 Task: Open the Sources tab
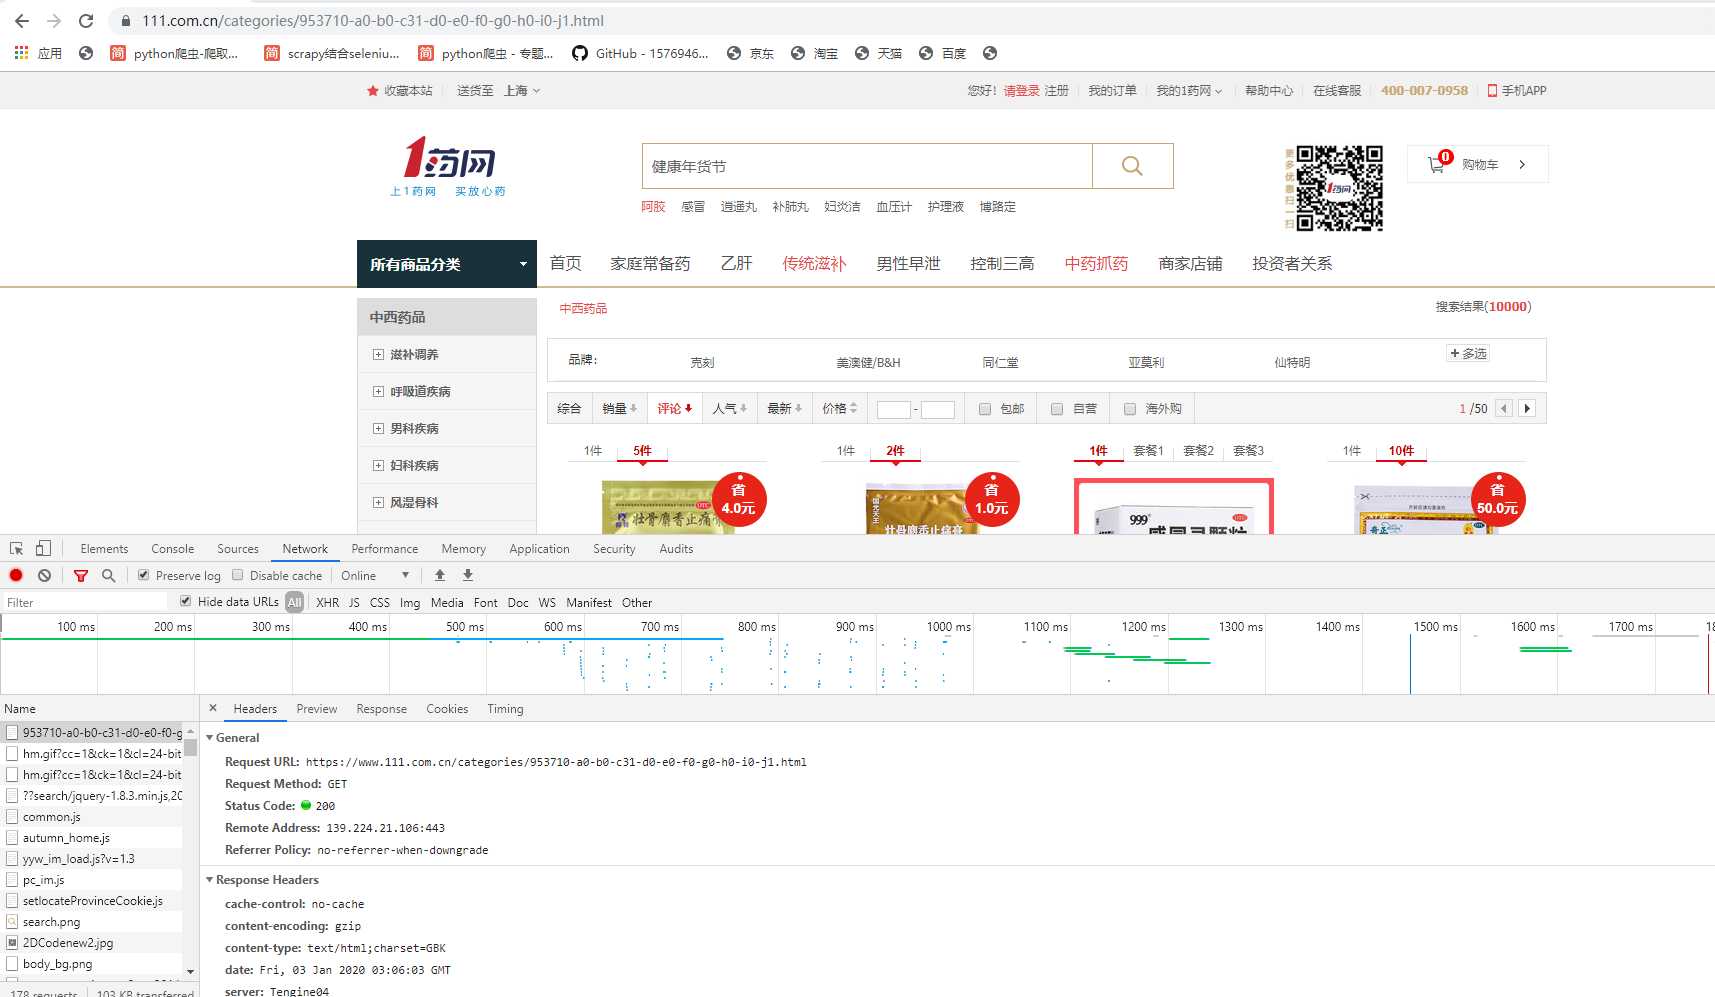point(238,548)
